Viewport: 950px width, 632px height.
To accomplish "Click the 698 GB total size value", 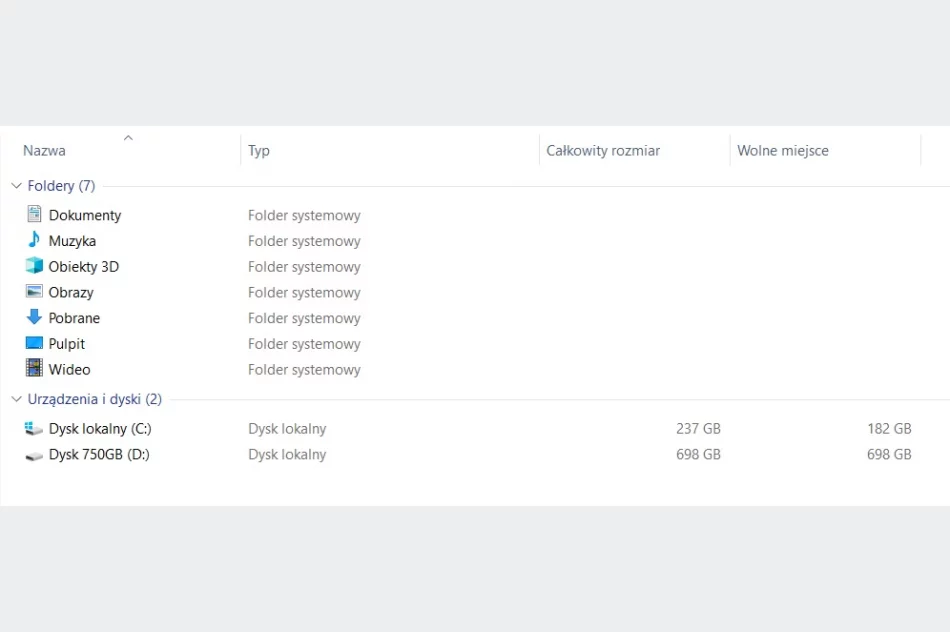I will click(698, 454).
